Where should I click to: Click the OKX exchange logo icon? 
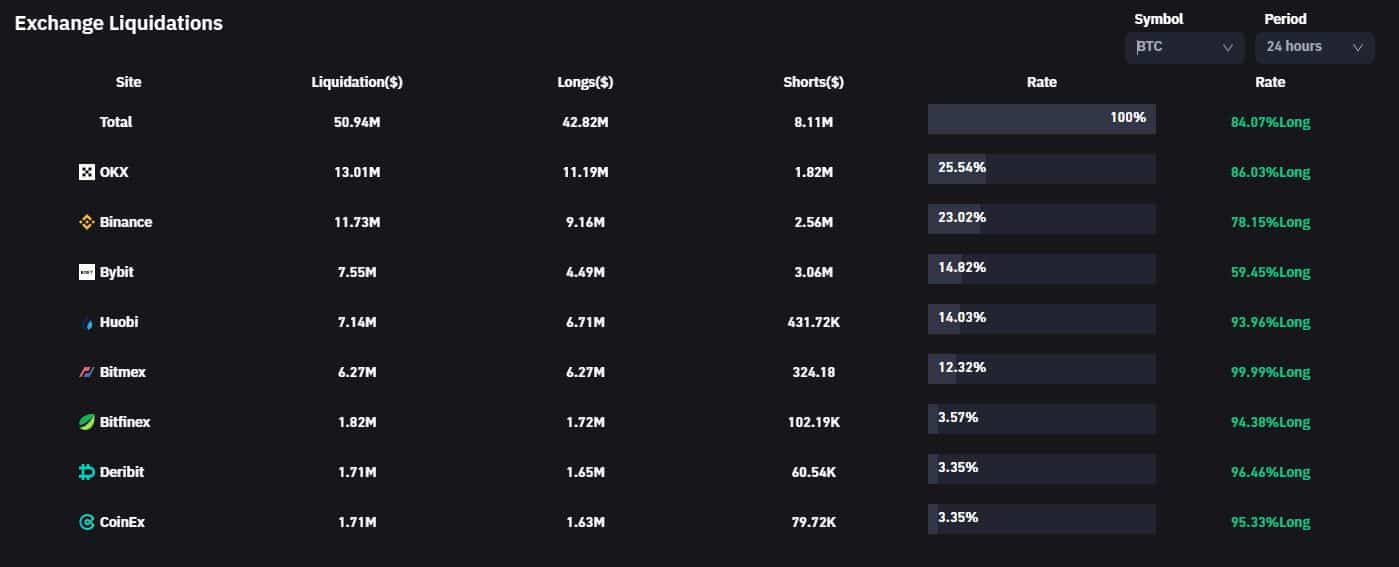(x=87, y=172)
